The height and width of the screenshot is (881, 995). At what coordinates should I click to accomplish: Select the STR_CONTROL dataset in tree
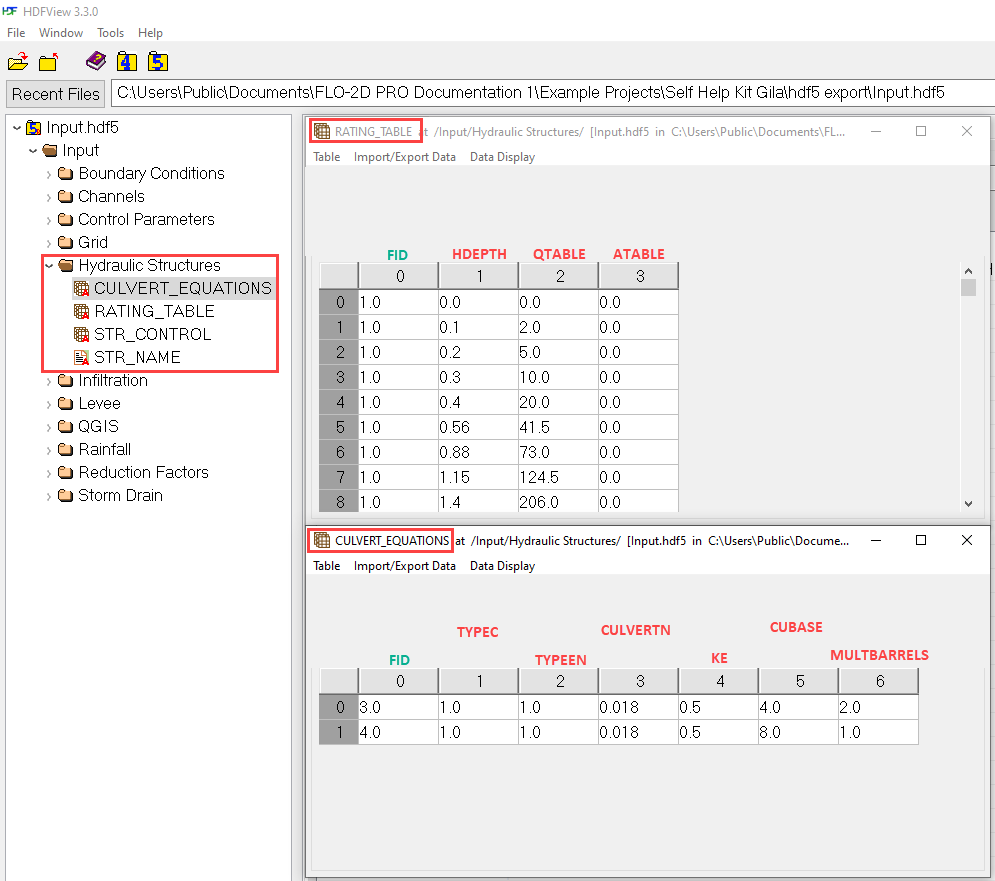(152, 334)
